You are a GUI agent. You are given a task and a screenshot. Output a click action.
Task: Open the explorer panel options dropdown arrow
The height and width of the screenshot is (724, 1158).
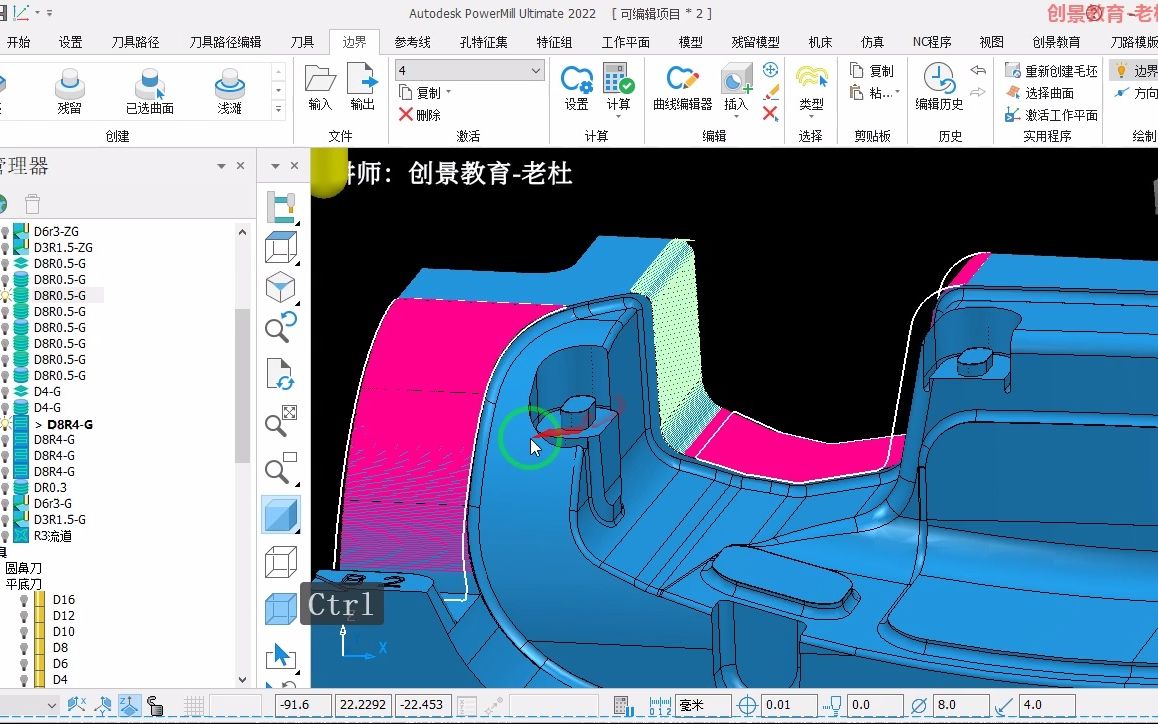[221, 166]
